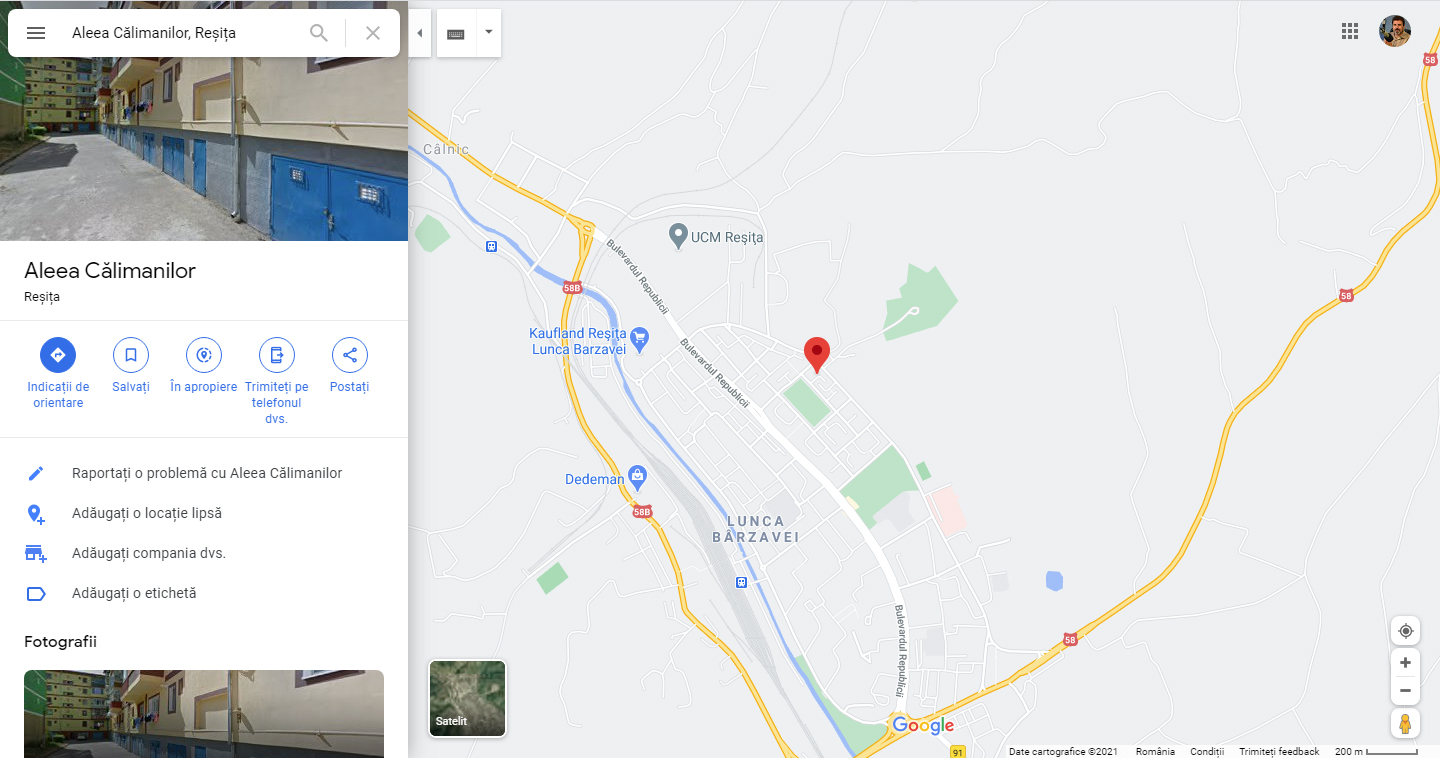Toggle Satelit map layer view
Screen dimensions: 1440x758
tap(468, 698)
